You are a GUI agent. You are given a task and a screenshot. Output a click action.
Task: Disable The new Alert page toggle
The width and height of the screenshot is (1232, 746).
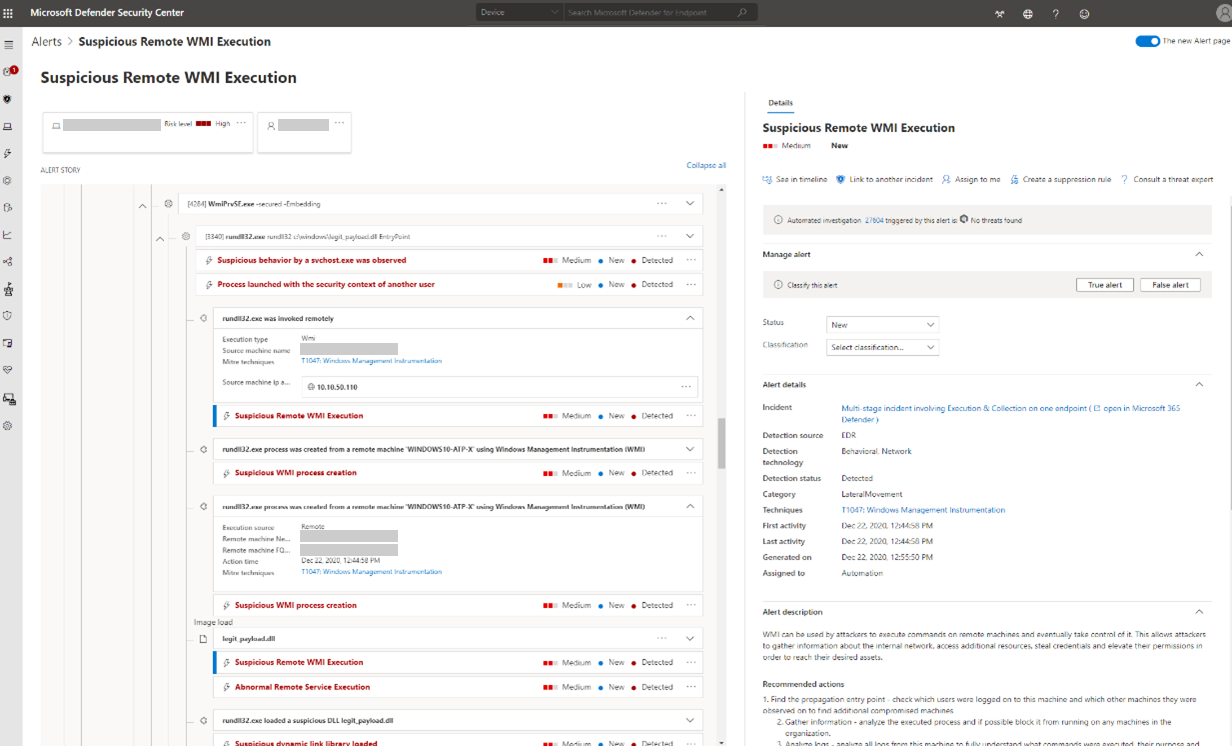click(x=1146, y=42)
